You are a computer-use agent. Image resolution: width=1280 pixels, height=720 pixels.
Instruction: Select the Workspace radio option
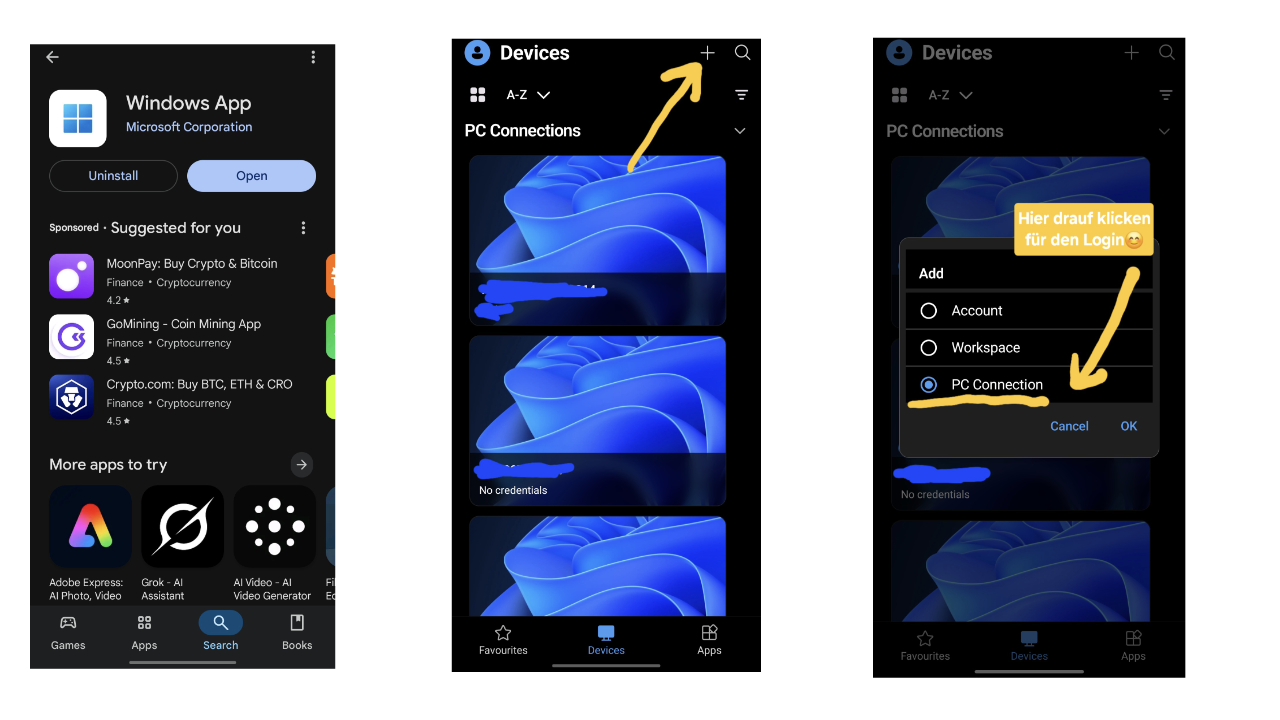929,348
